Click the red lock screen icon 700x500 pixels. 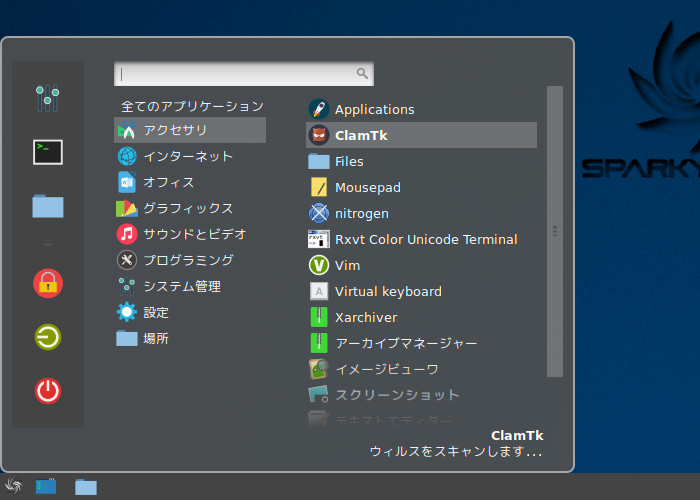(x=48, y=283)
